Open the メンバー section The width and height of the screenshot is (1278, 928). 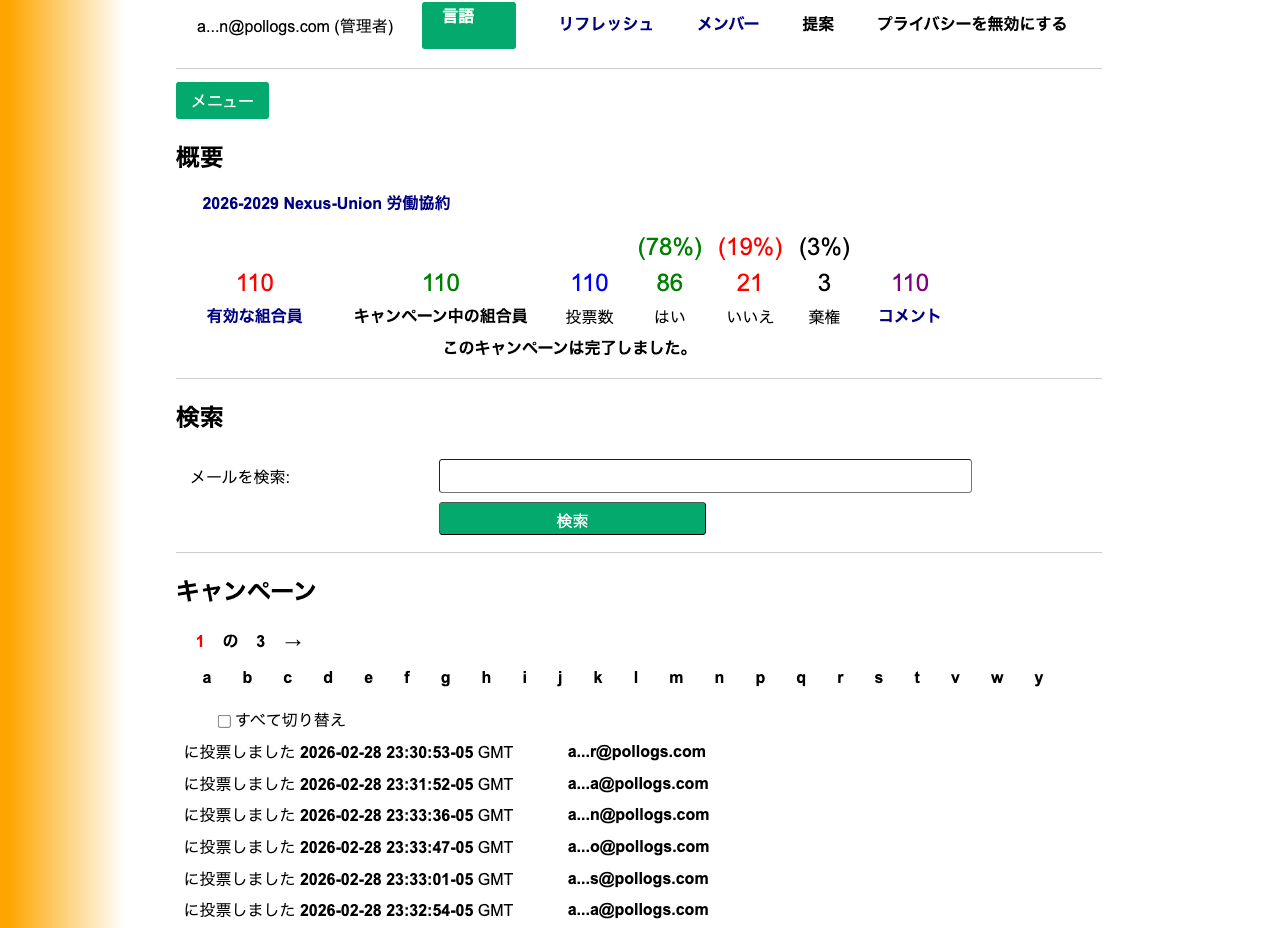click(x=728, y=24)
